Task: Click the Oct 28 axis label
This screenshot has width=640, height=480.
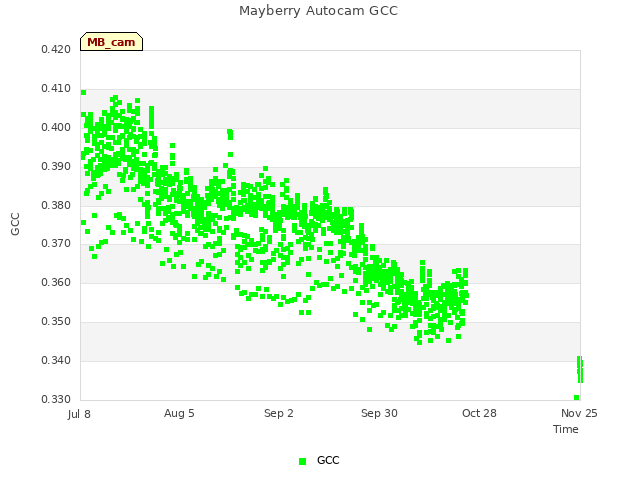Action: (x=479, y=413)
